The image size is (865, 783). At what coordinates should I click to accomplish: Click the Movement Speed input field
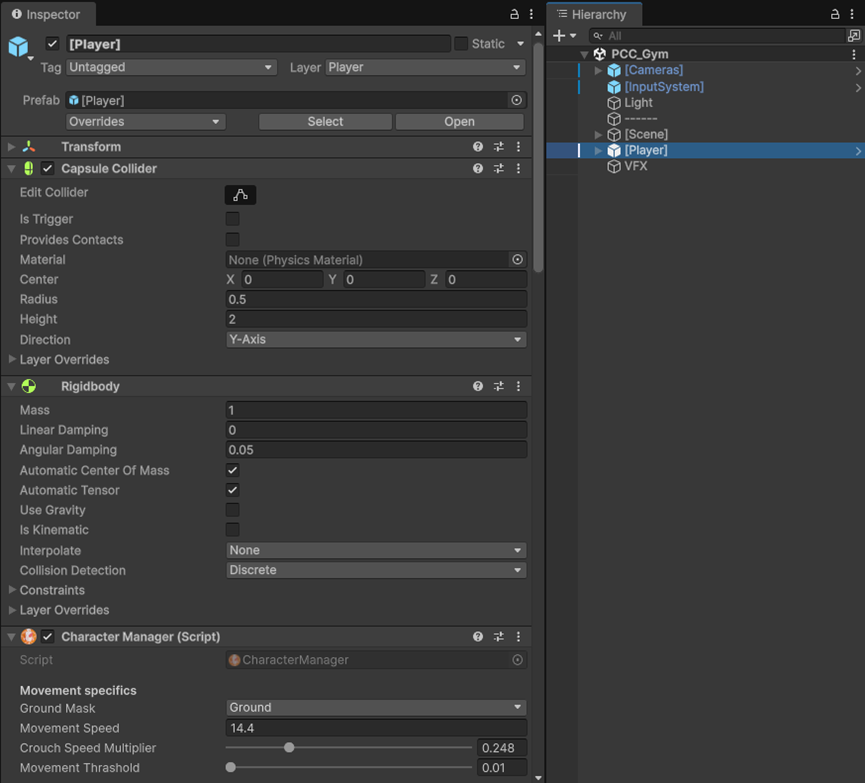point(376,728)
